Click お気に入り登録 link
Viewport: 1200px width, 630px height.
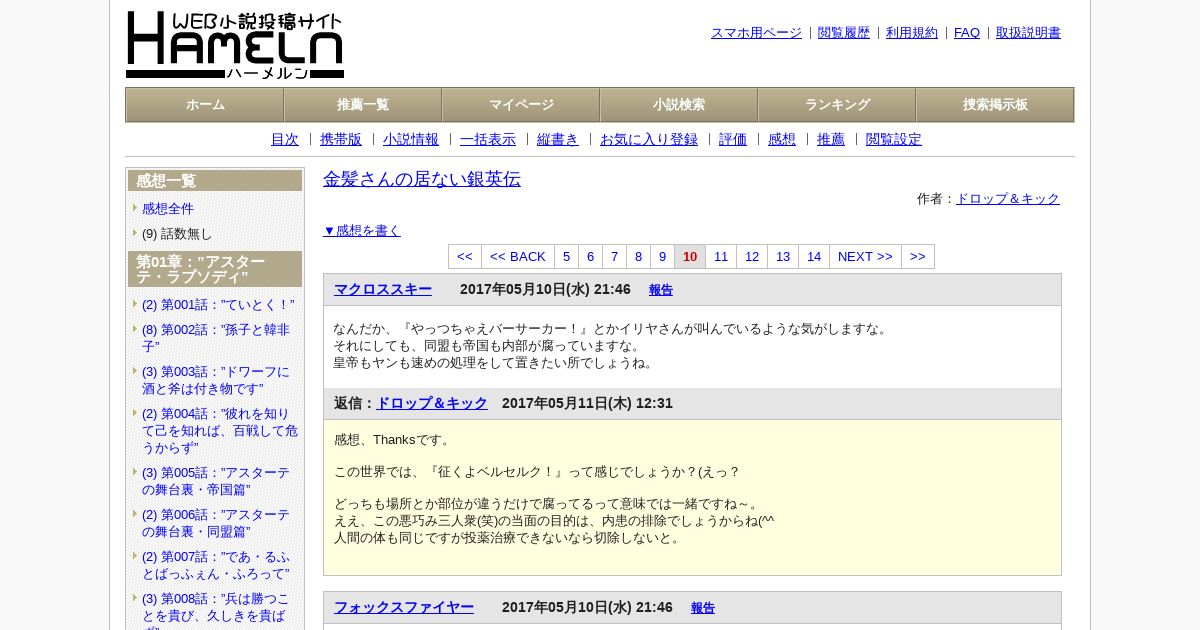pos(649,140)
